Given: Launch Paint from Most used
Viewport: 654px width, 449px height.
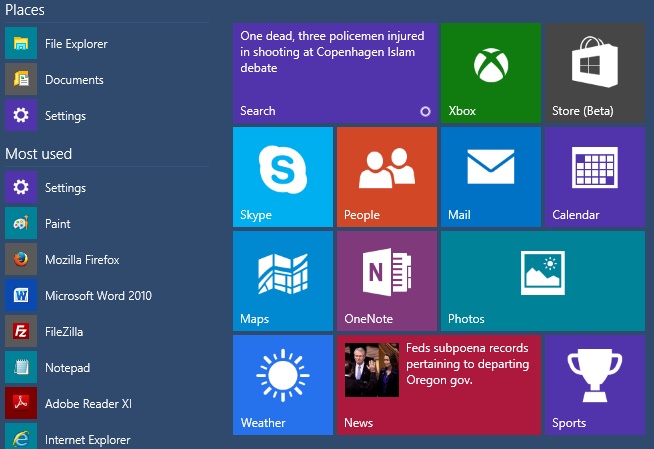Looking at the screenshot, I should pos(106,223).
